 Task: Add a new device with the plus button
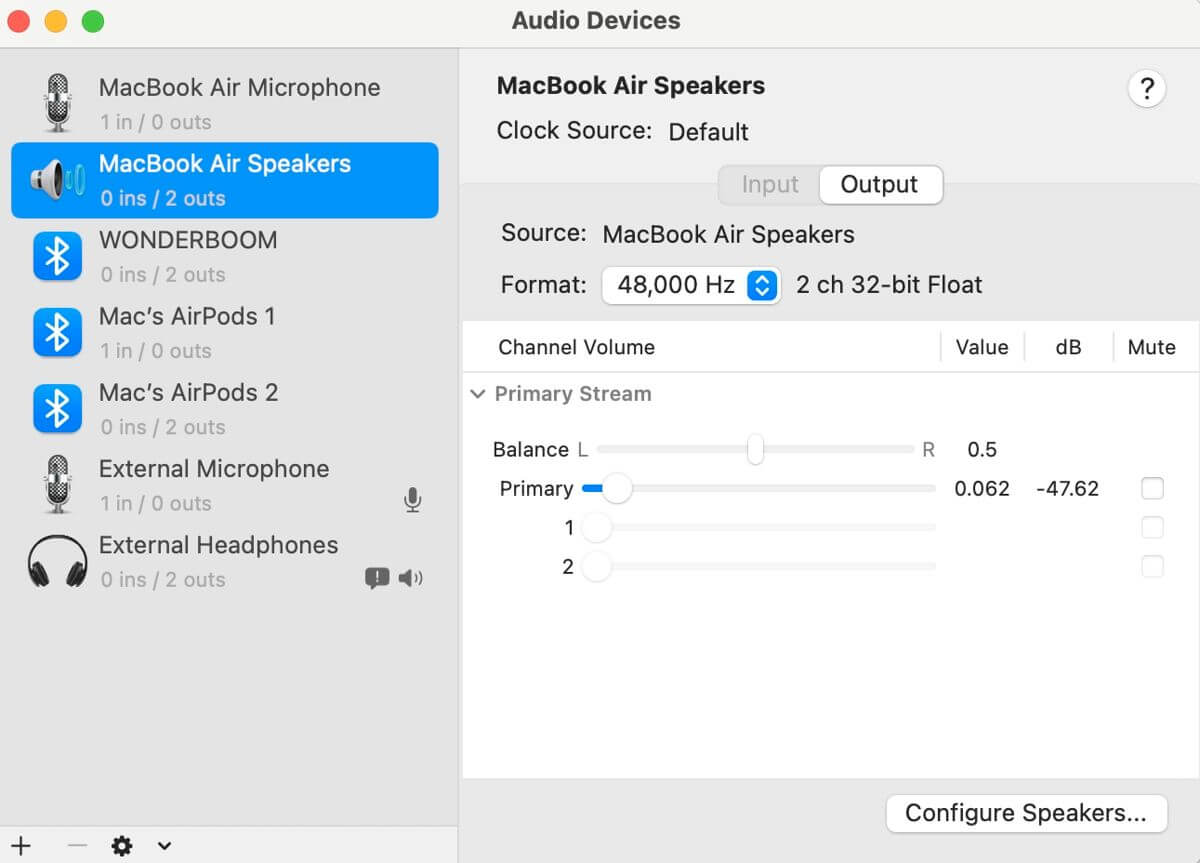pyautogui.click(x=22, y=845)
